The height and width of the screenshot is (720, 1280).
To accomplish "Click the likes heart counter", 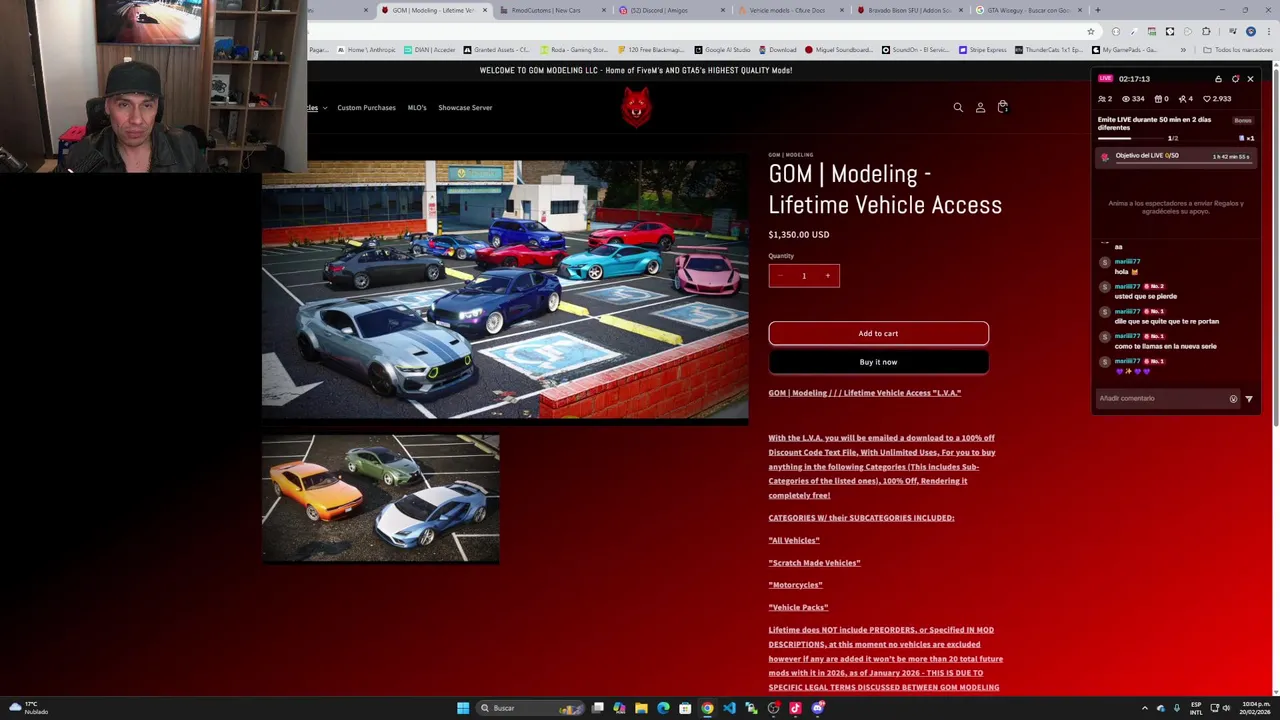I will 1217,99.
